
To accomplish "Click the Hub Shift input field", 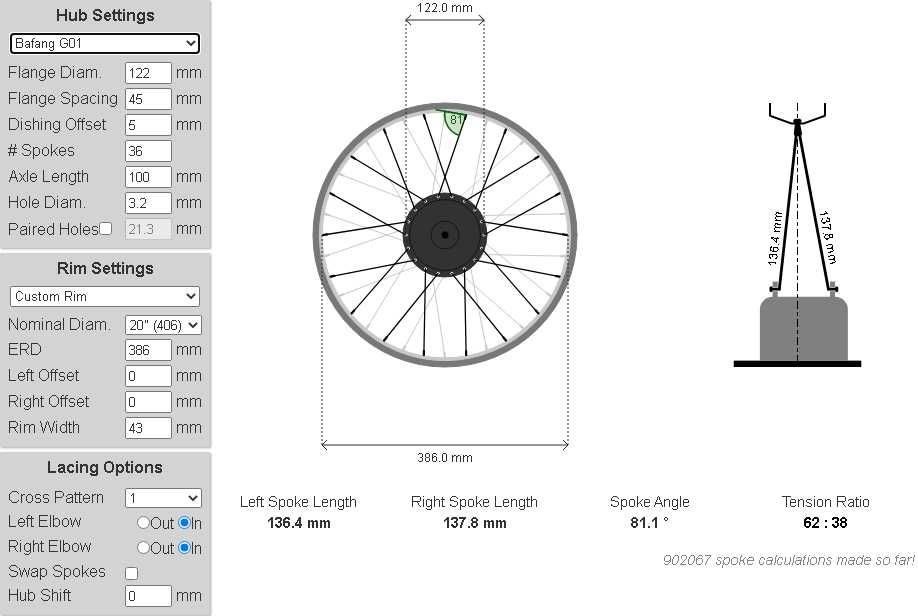I will tap(148, 596).
